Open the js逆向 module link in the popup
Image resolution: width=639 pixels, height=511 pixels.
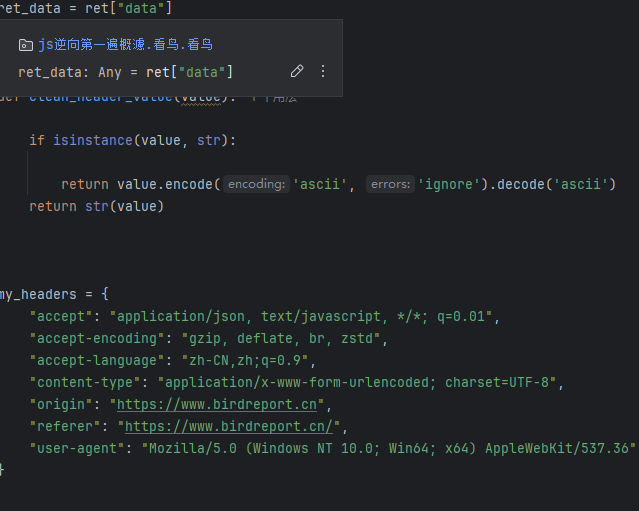pyautogui.click(x=125, y=45)
